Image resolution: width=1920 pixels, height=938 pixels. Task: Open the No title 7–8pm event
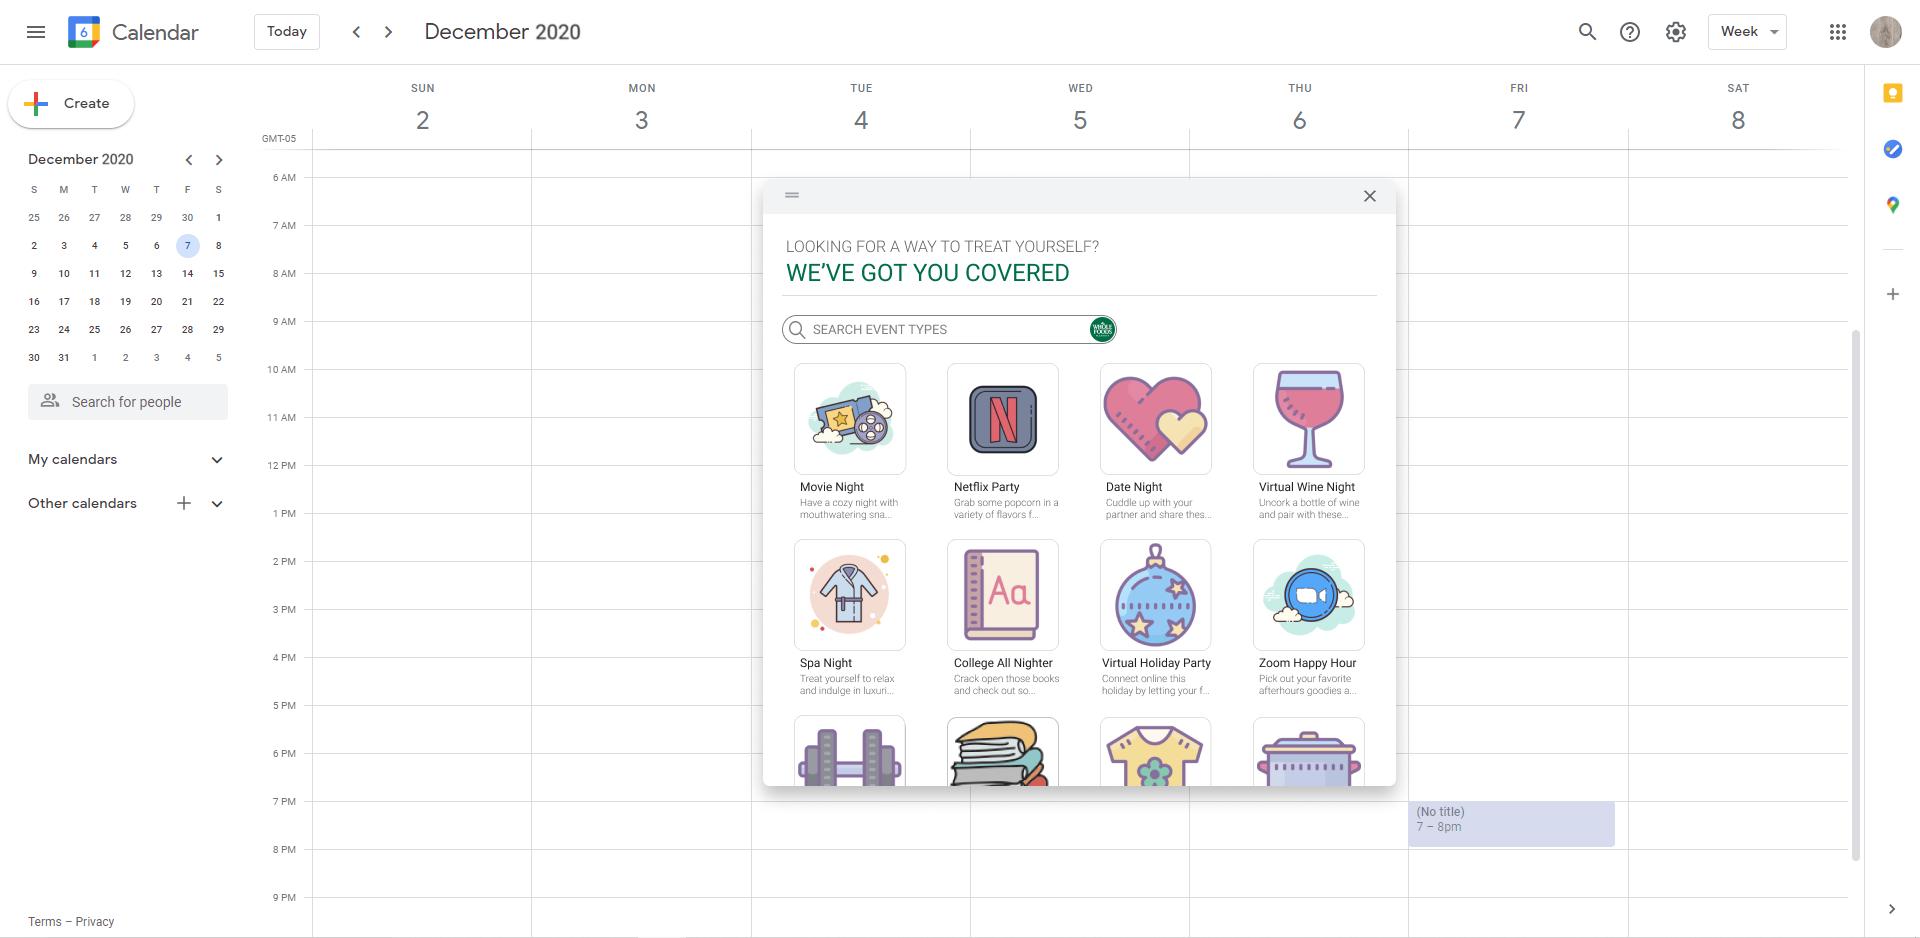click(x=1511, y=824)
